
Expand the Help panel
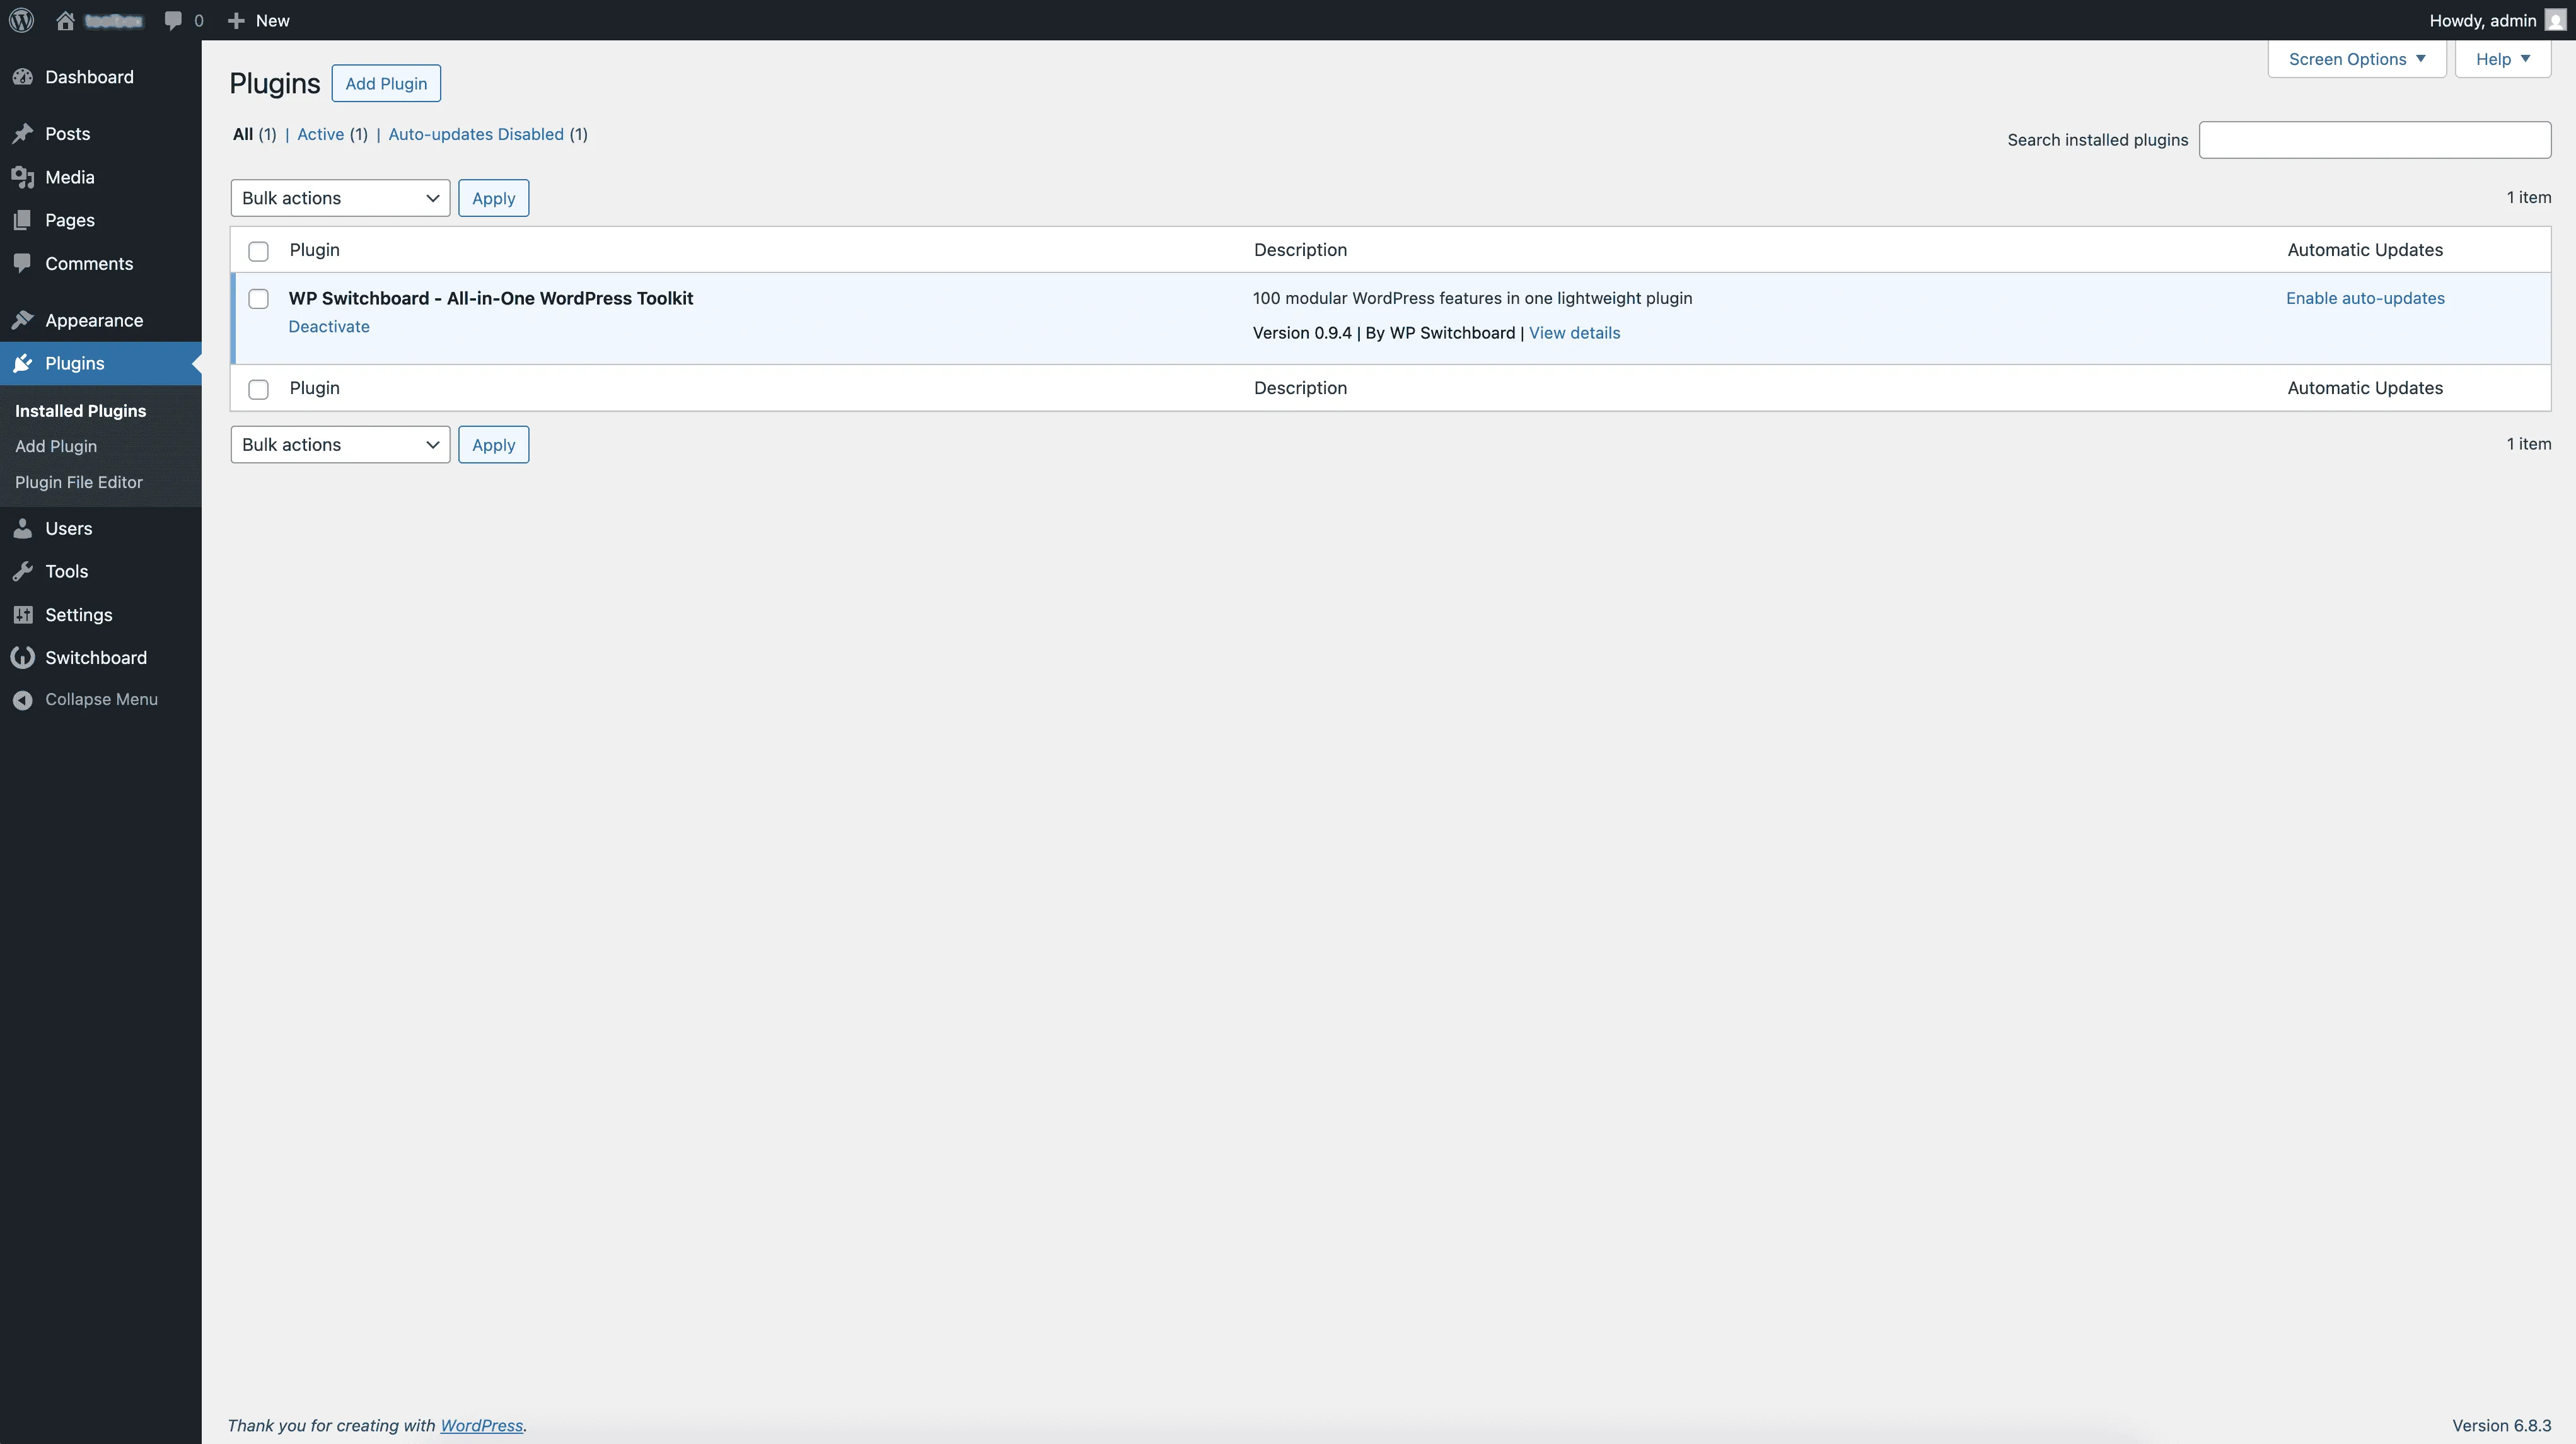click(2503, 59)
